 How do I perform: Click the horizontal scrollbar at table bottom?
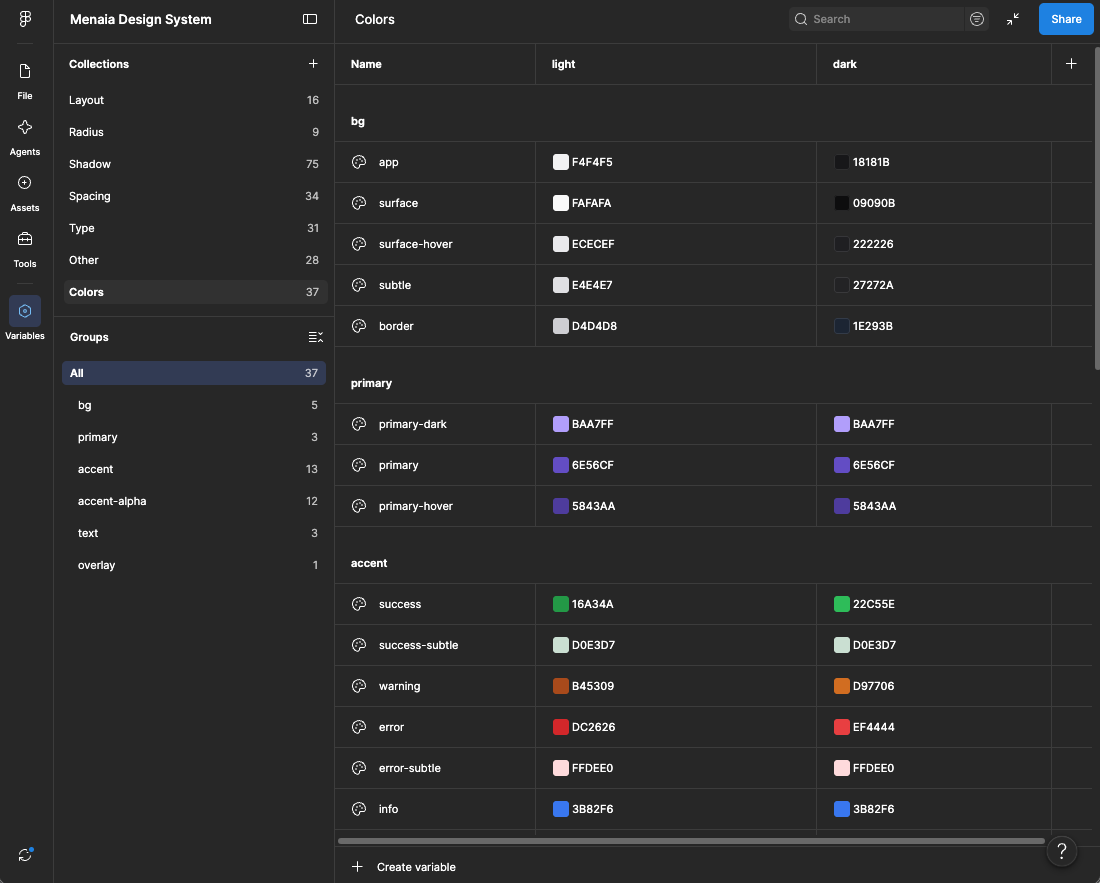[x=691, y=841]
